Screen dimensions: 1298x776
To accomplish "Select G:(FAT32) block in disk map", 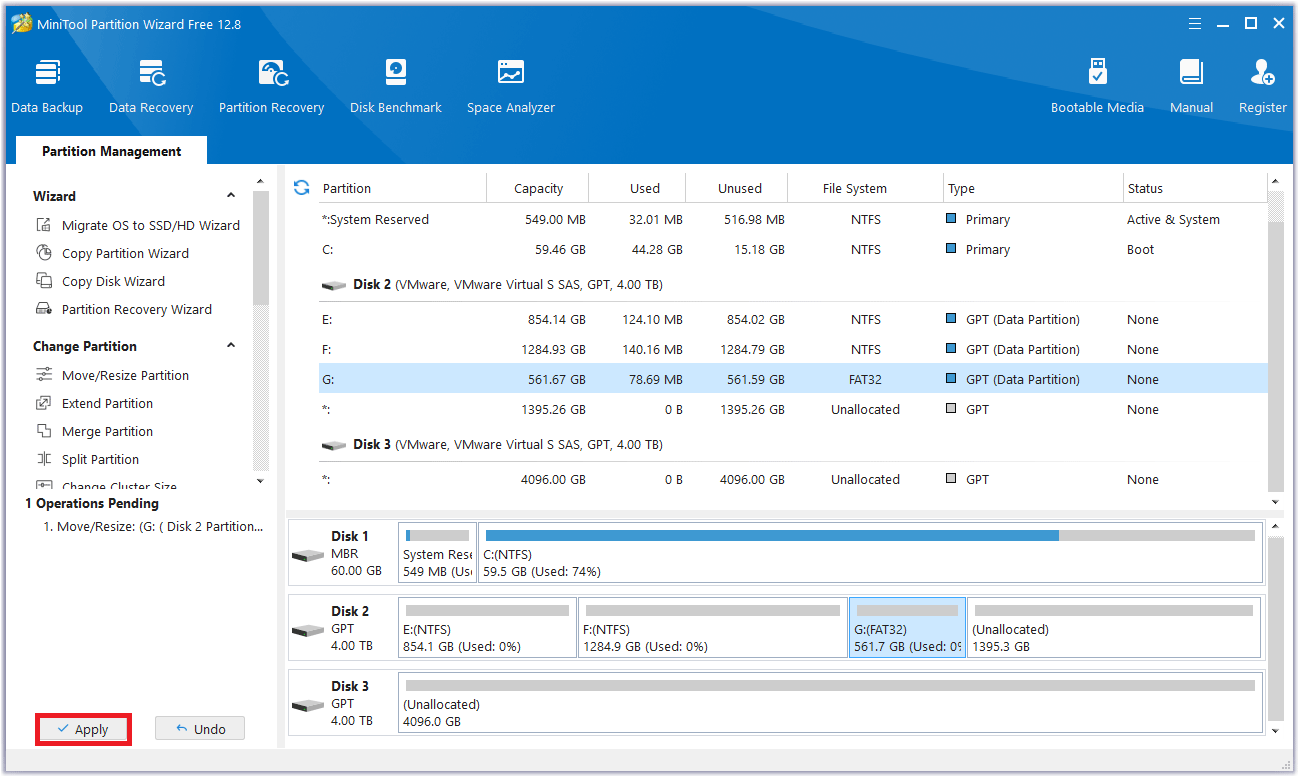I will click(x=908, y=628).
